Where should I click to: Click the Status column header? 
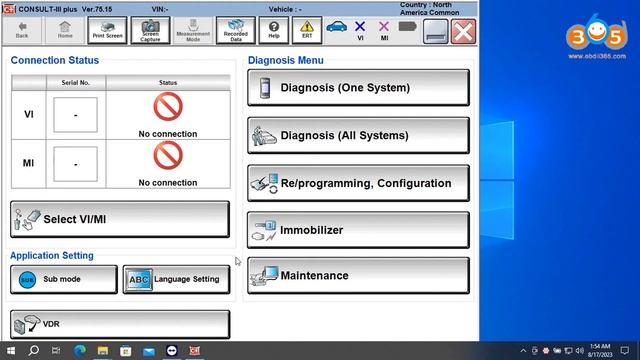click(168, 82)
